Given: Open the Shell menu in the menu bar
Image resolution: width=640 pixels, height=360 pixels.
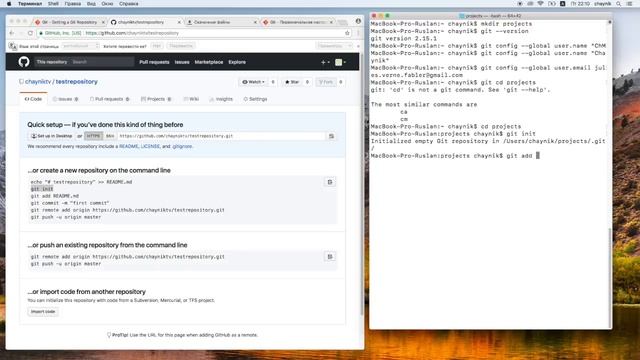Looking at the screenshot, I should 53,4.
